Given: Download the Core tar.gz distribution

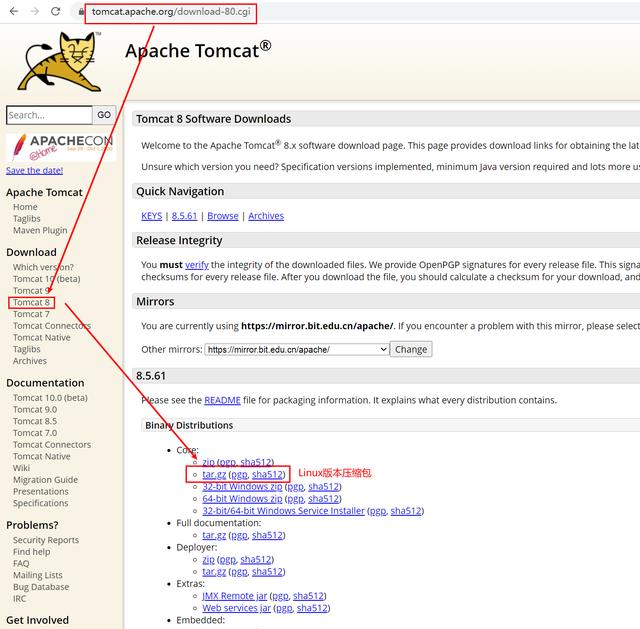Looking at the screenshot, I should [214, 474].
